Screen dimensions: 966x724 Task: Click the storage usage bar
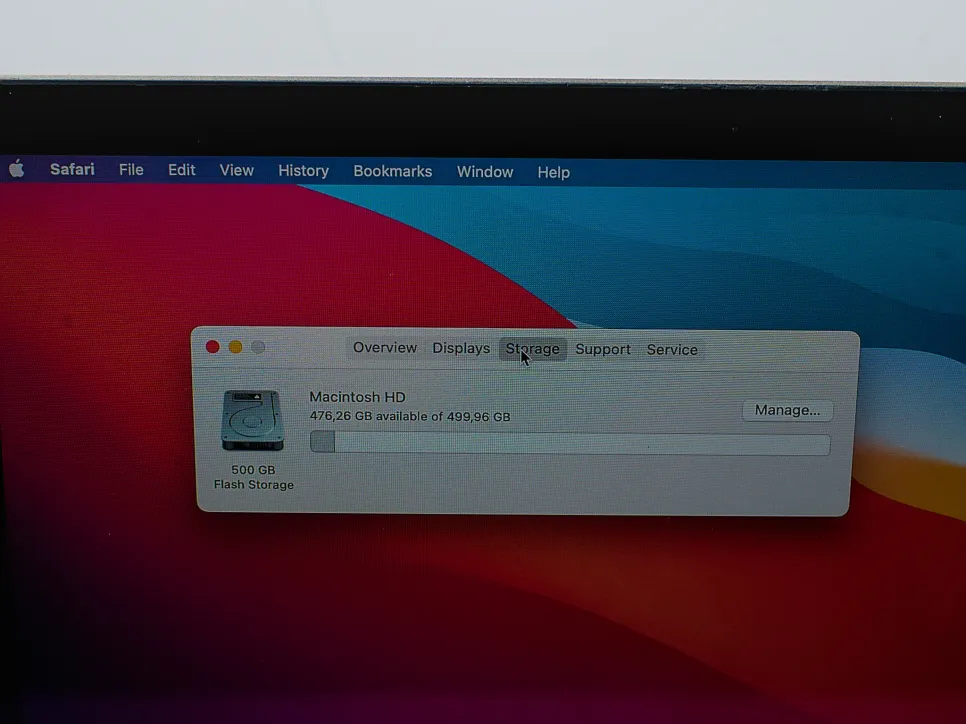570,443
